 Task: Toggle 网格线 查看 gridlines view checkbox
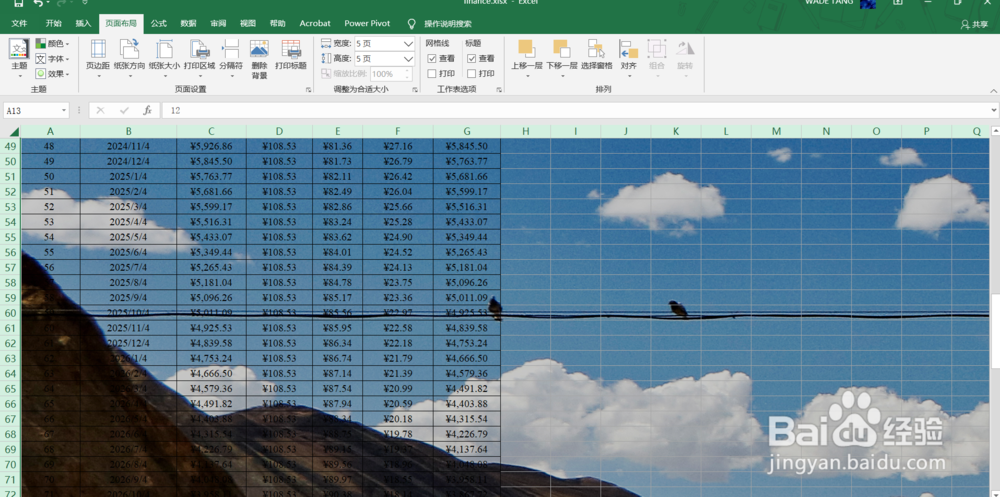[x=432, y=58]
